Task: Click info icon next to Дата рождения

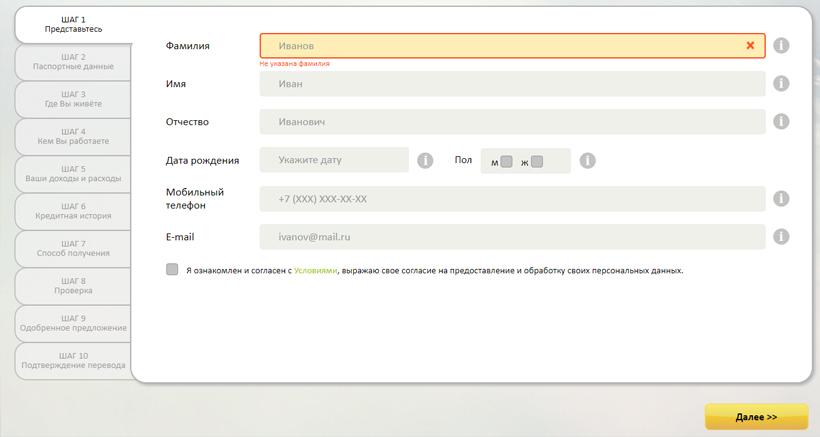Action: point(425,160)
